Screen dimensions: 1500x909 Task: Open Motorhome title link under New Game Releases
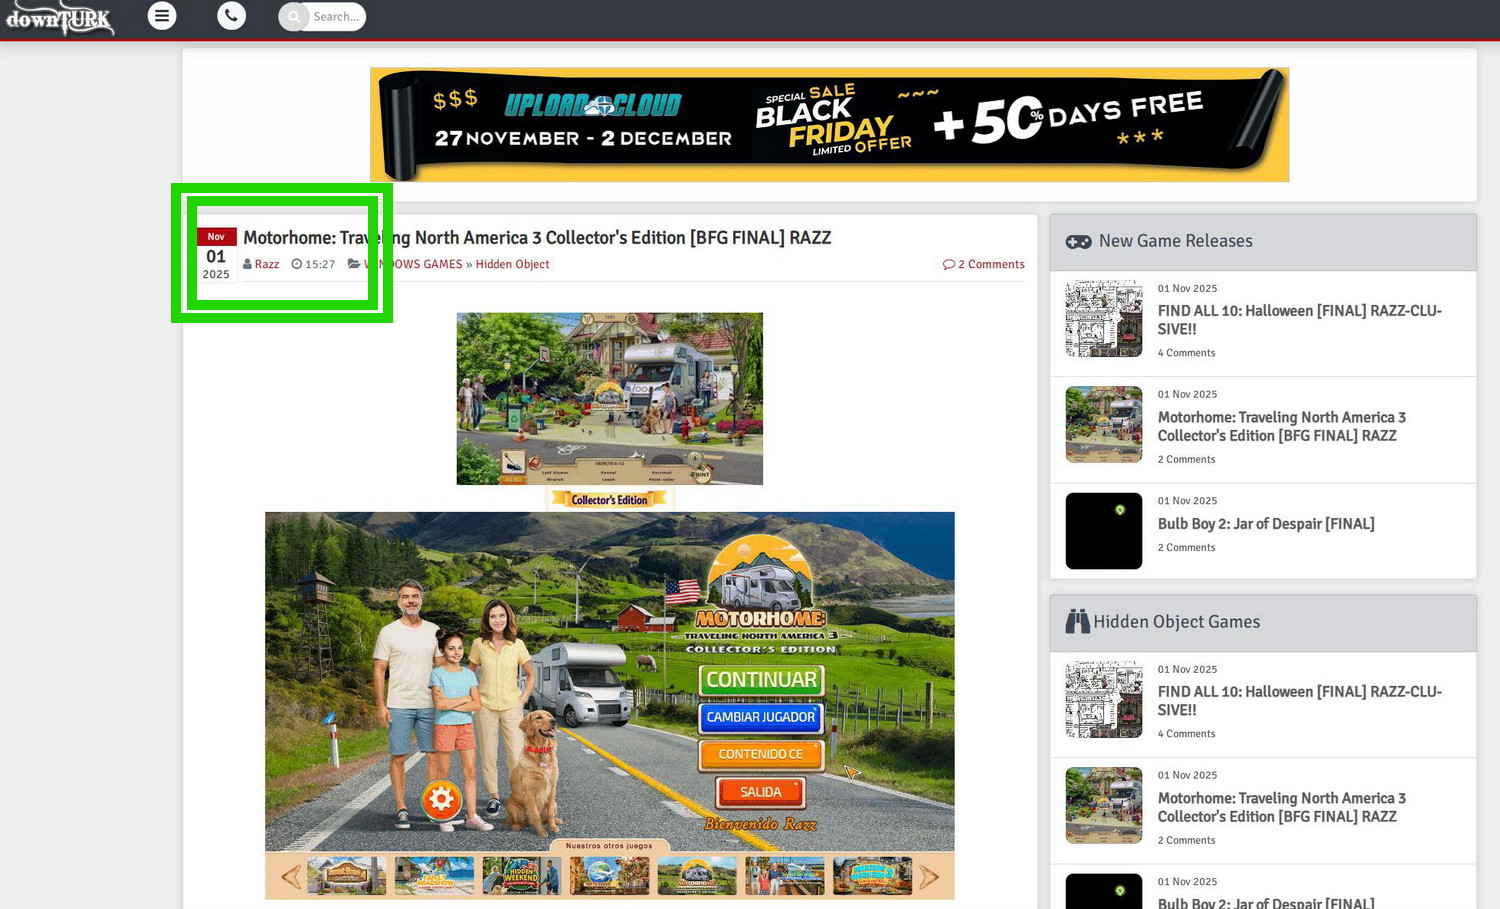(x=1282, y=426)
